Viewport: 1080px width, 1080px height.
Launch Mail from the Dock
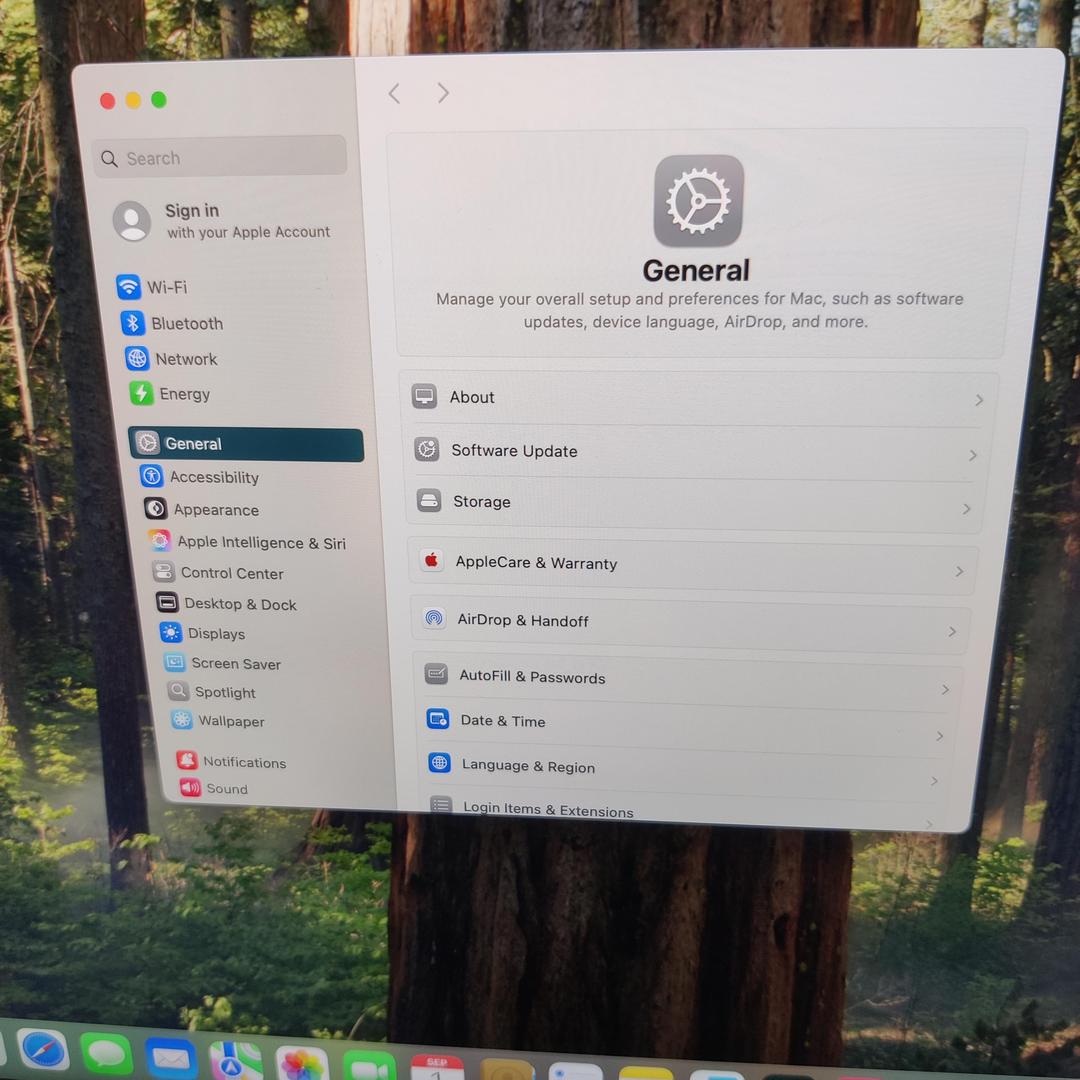(x=171, y=1058)
